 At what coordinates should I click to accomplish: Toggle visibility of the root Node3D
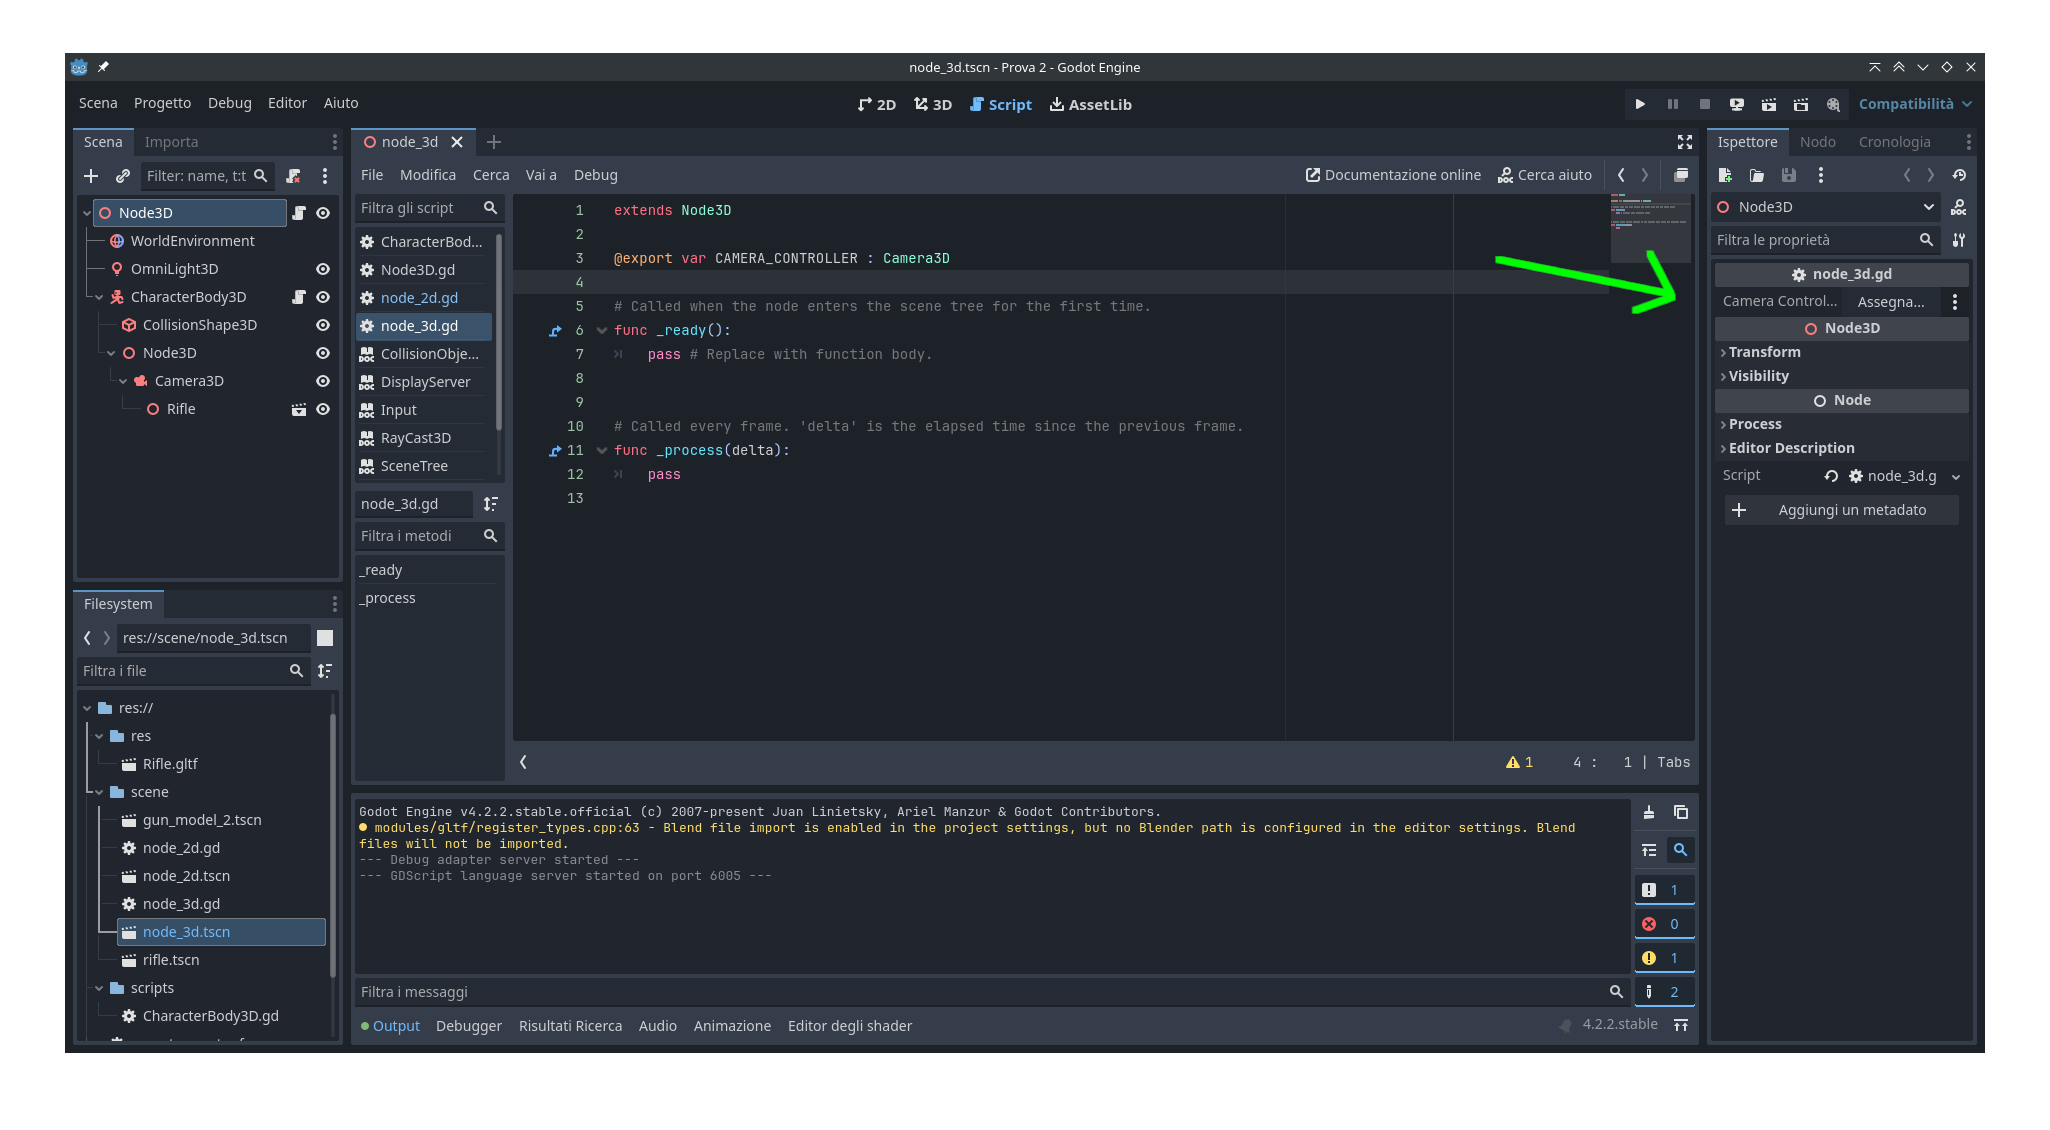(x=323, y=213)
